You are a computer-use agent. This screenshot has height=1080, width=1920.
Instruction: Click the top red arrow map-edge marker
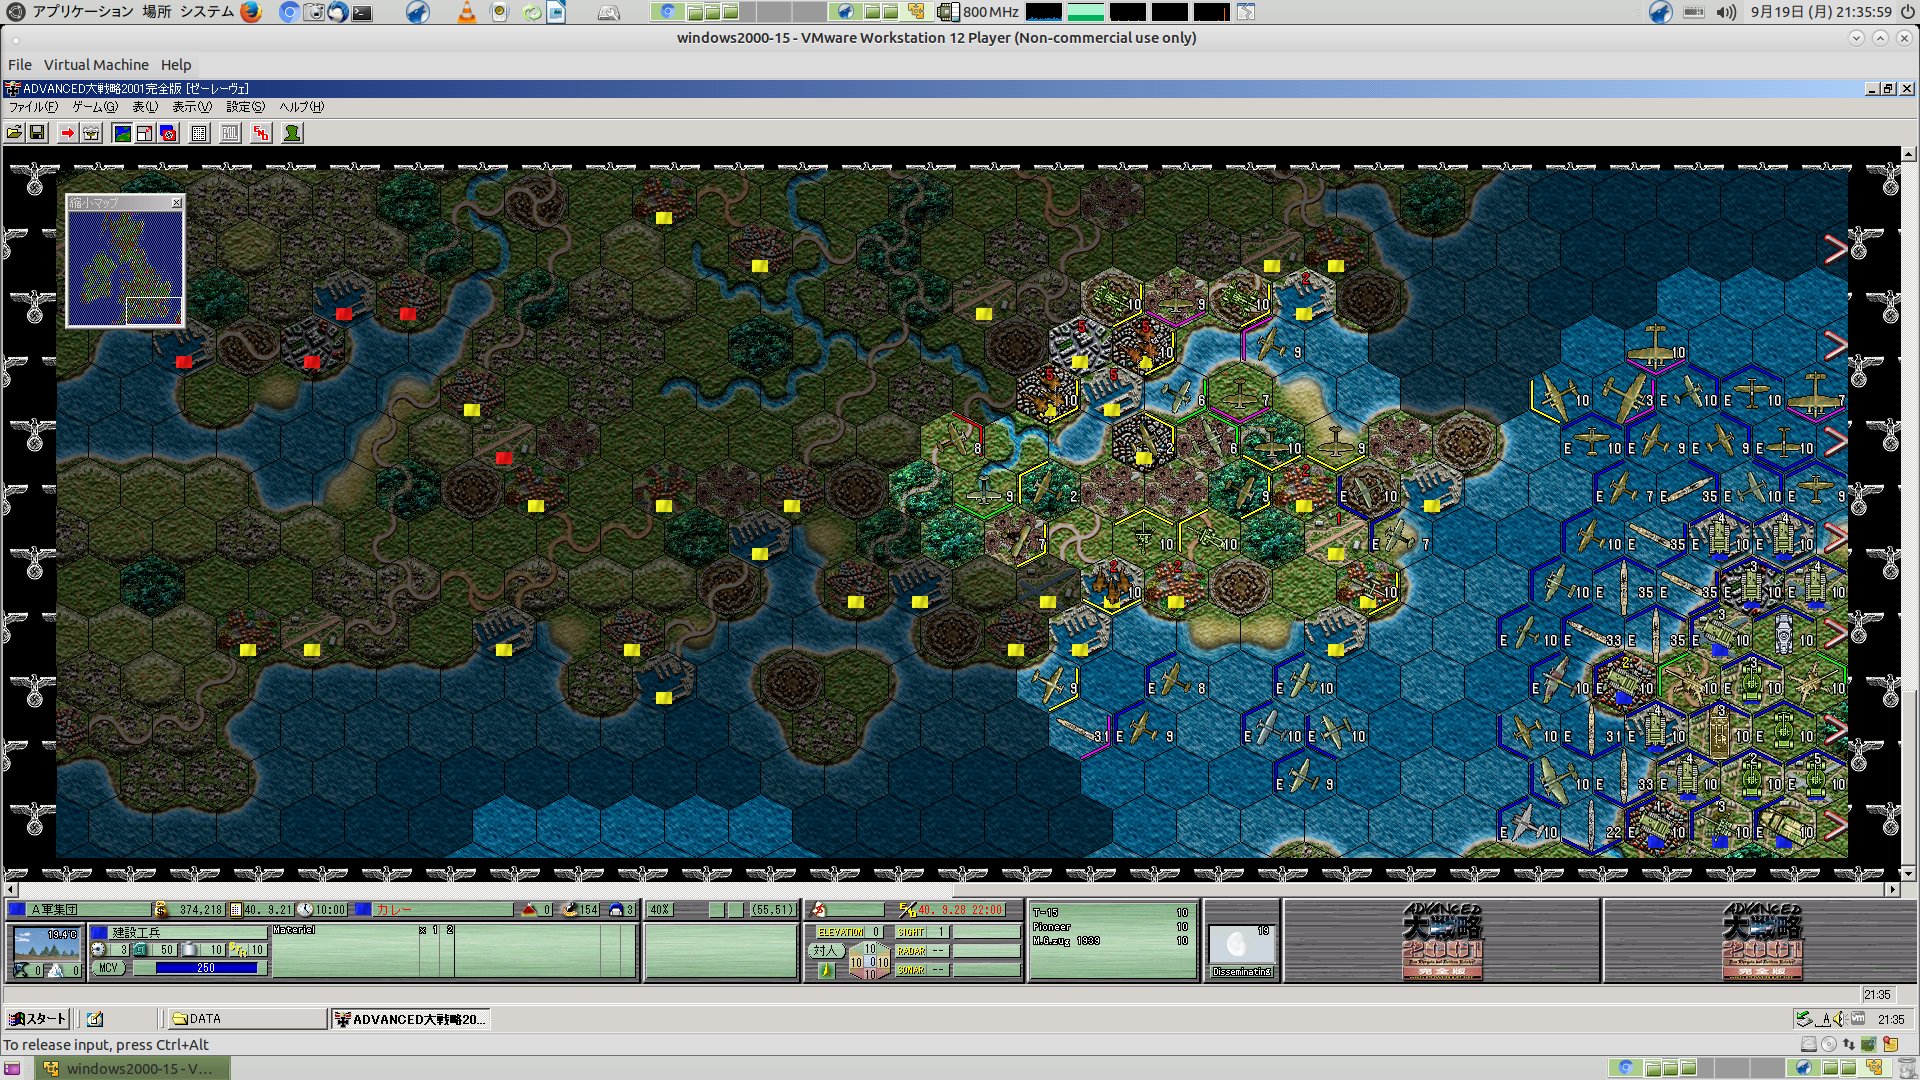(x=1835, y=249)
